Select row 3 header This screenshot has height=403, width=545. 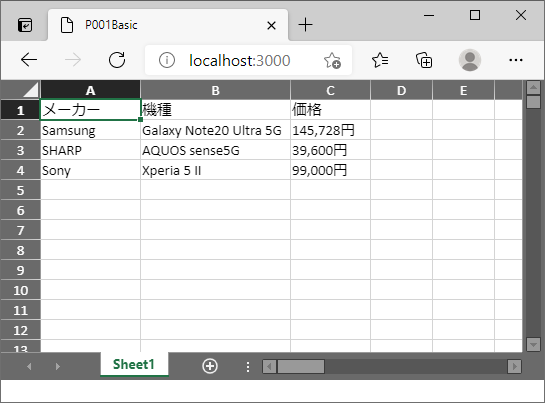(x=21, y=150)
